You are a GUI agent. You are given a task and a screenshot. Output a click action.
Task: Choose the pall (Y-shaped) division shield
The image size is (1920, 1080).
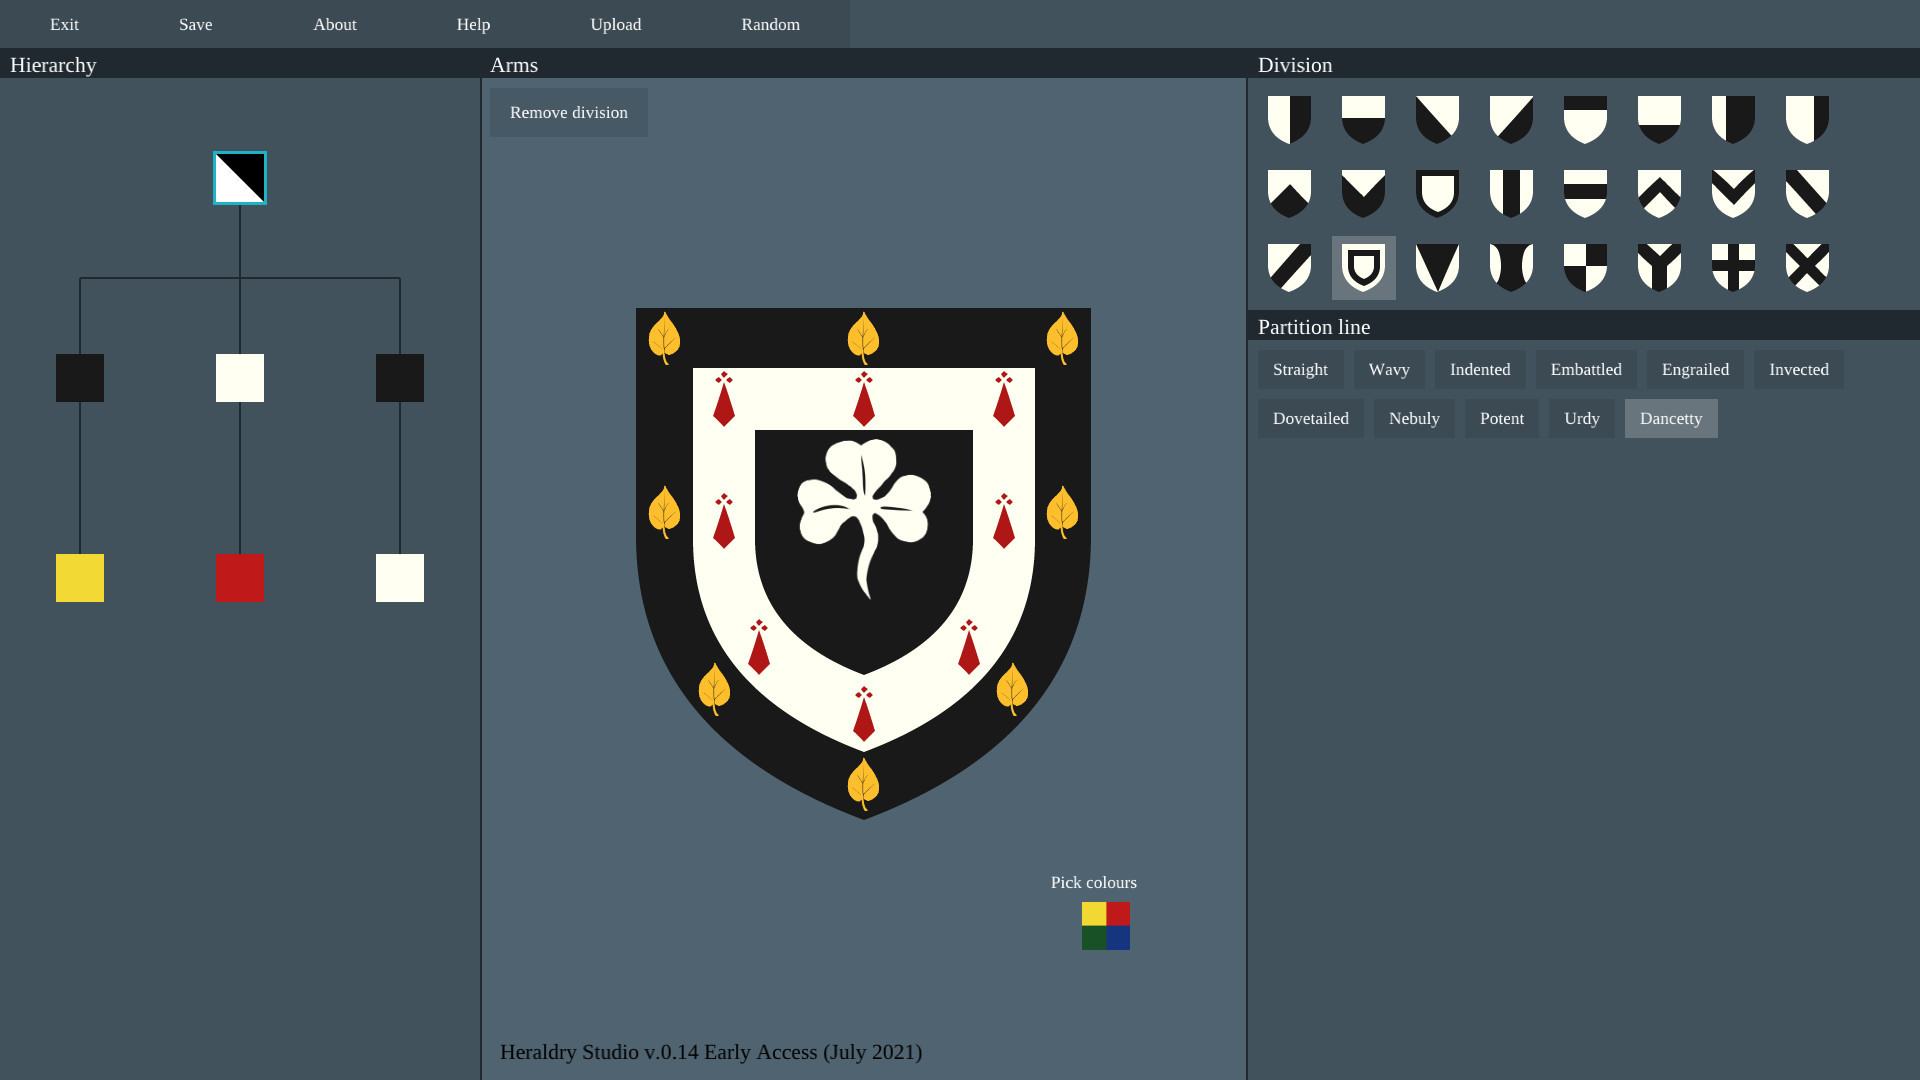[1659, 265]
